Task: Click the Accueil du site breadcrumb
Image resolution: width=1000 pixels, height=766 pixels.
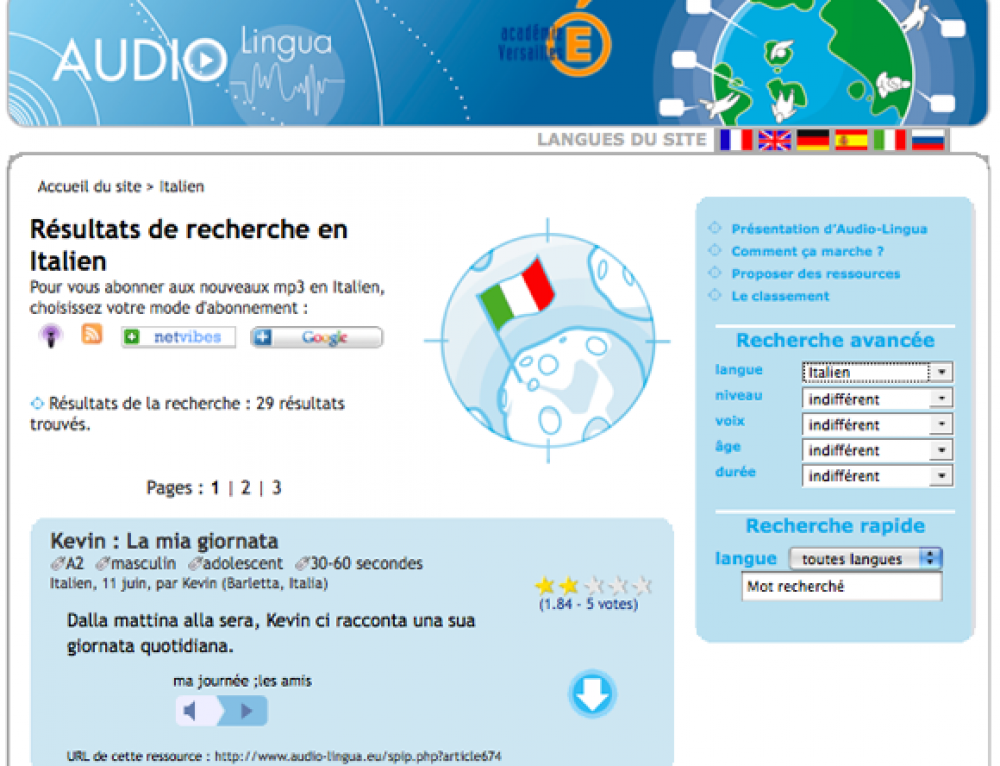Action: [x=90, y=187]
